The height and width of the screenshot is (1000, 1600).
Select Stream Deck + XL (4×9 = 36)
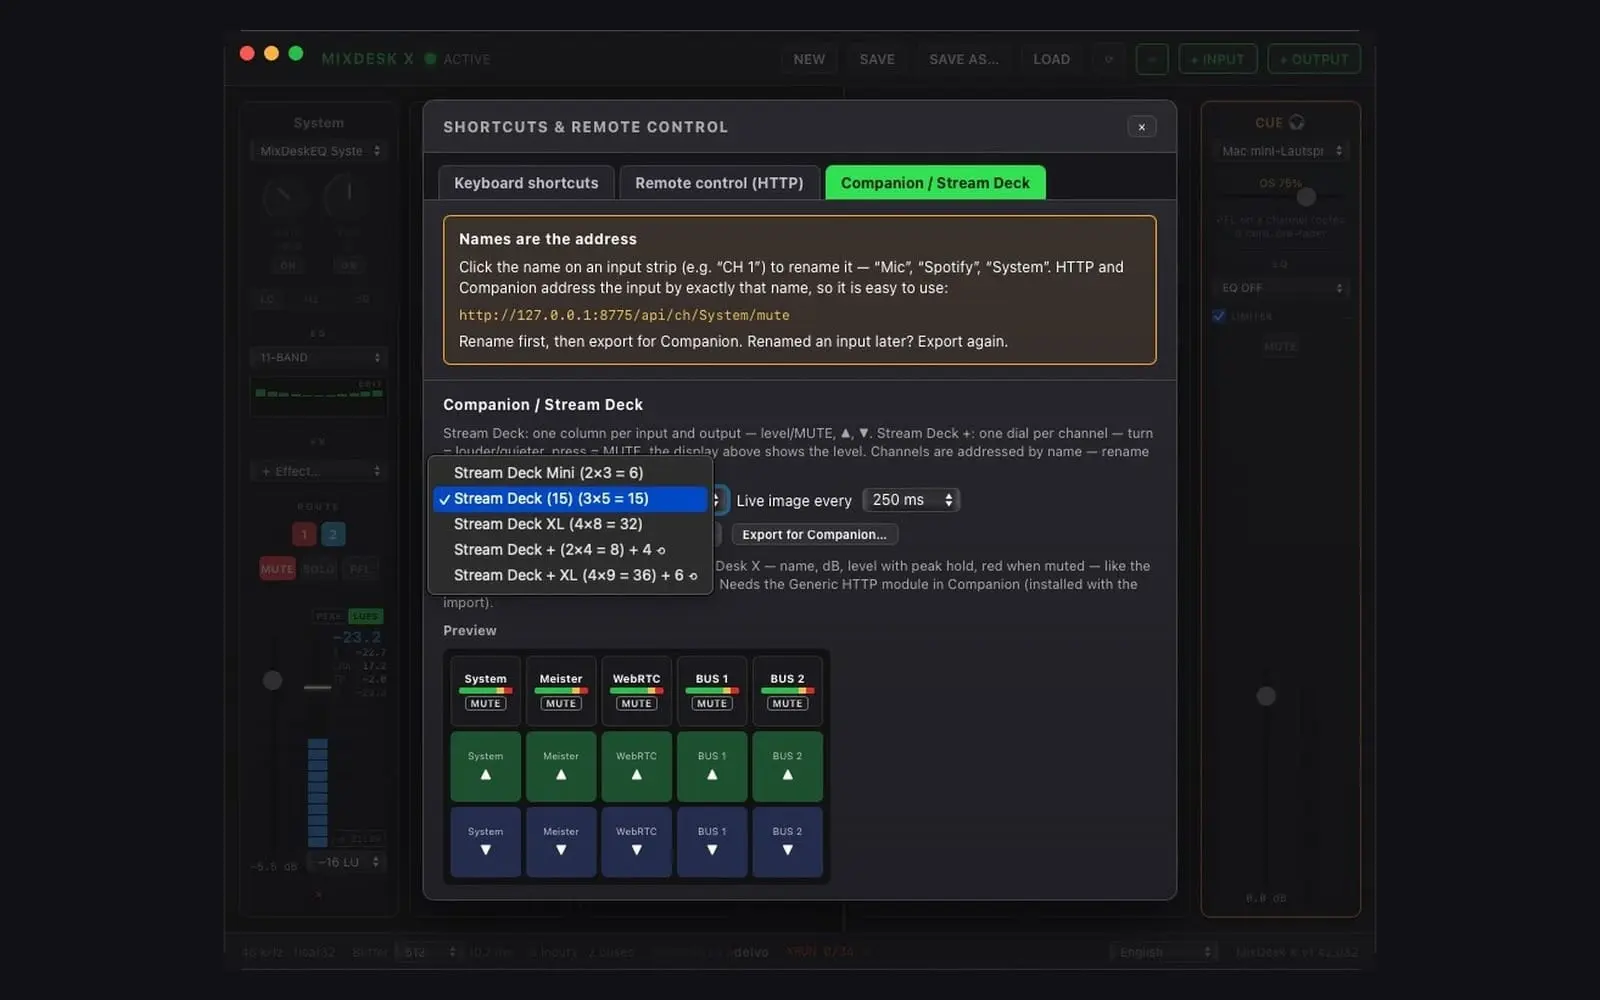tap(570, 575)
